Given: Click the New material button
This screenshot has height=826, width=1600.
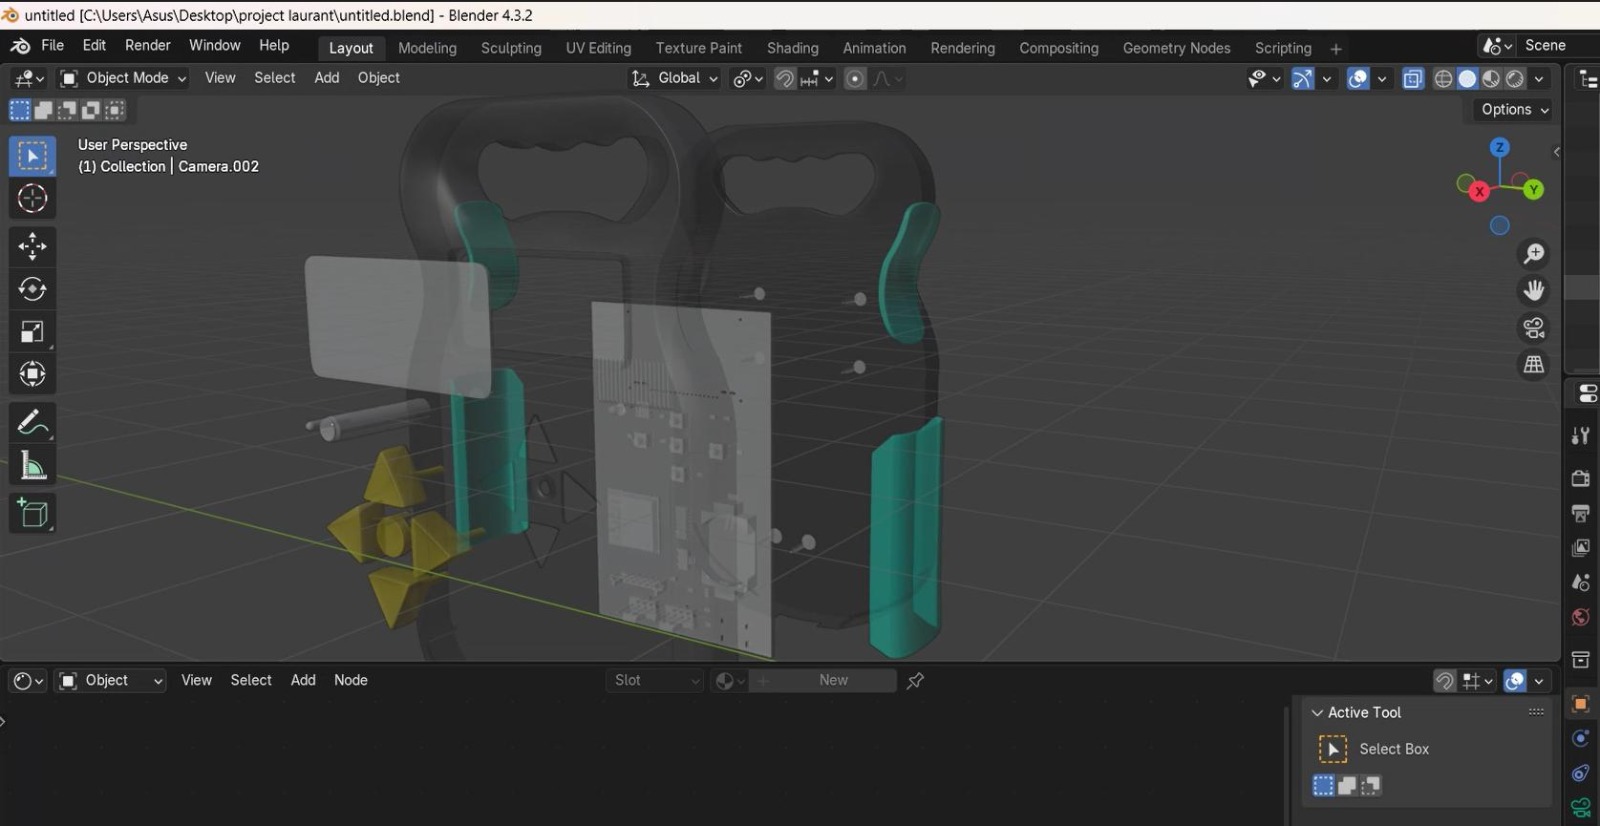Looking at the screenshot, I should 833,680.
